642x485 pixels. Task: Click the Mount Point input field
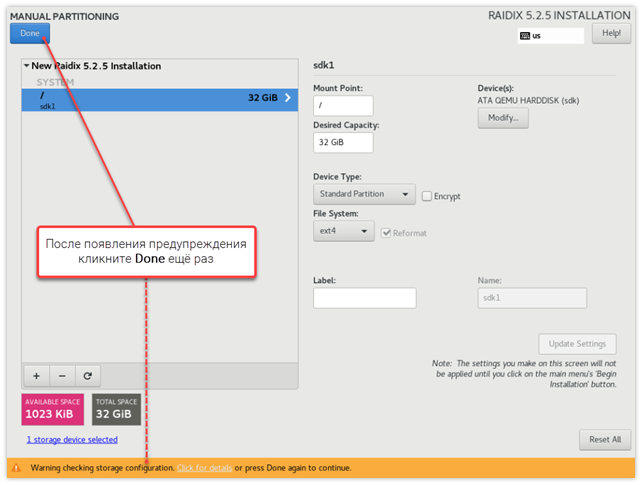[343, 106]
